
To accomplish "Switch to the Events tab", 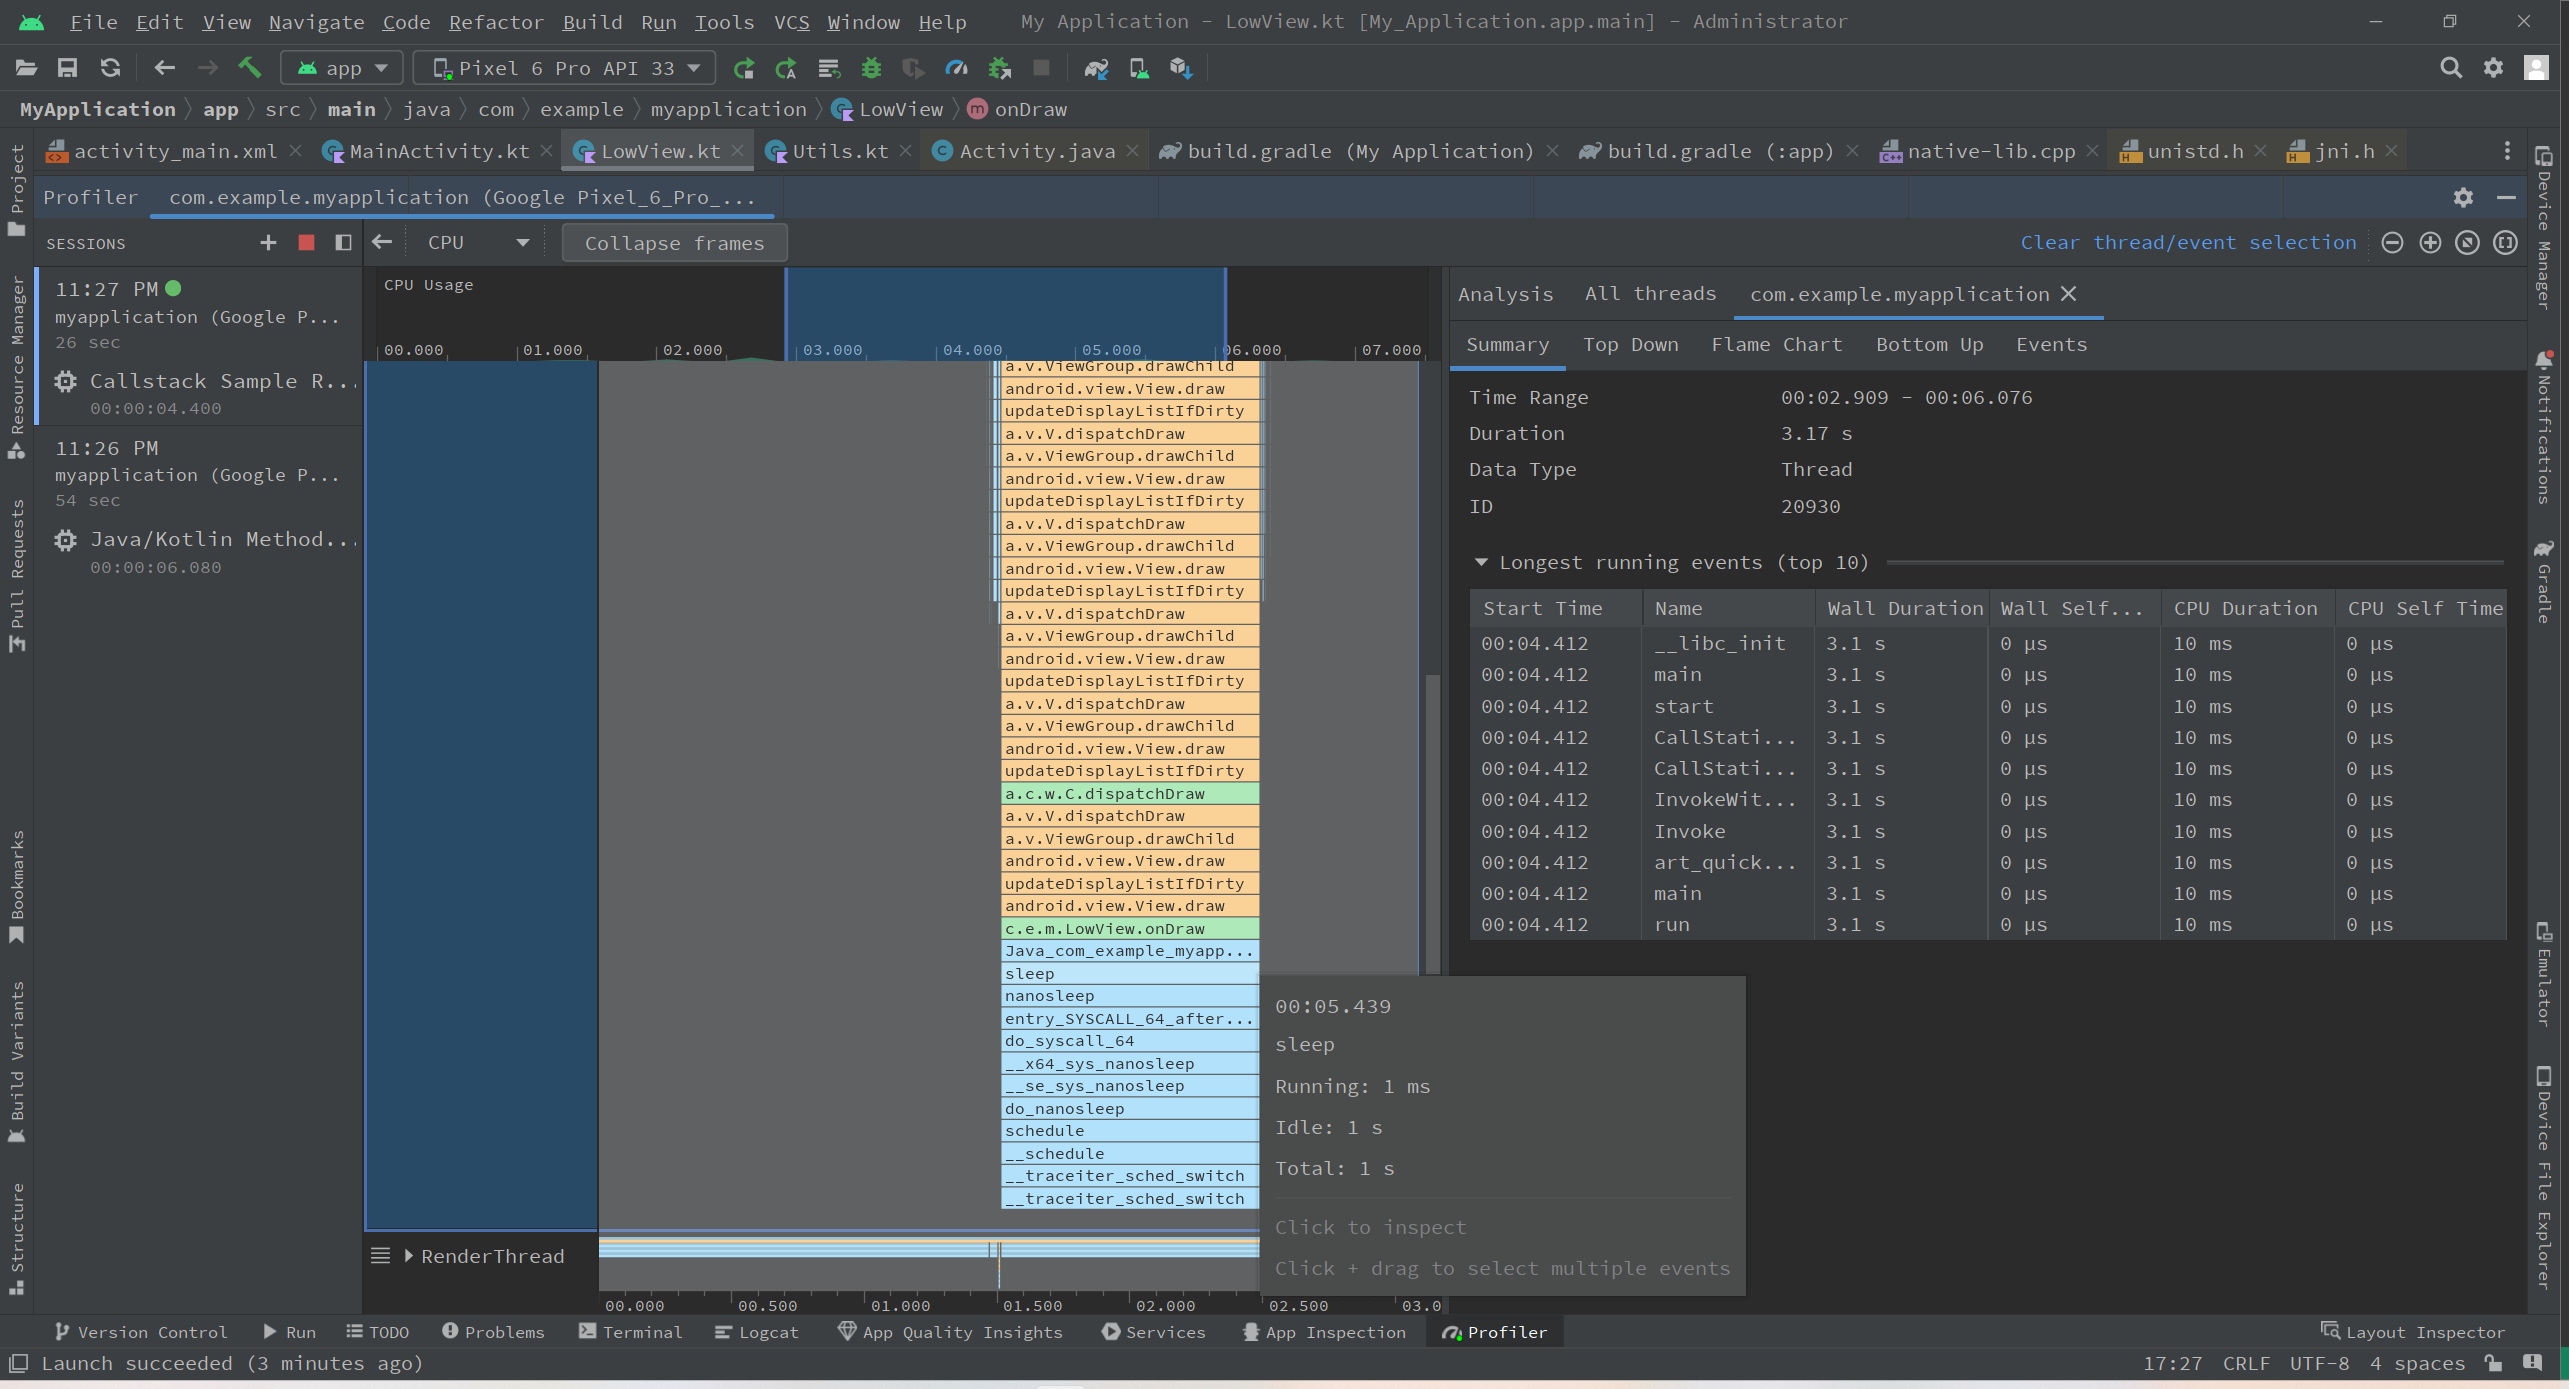I will click(x=2051, y=345).
